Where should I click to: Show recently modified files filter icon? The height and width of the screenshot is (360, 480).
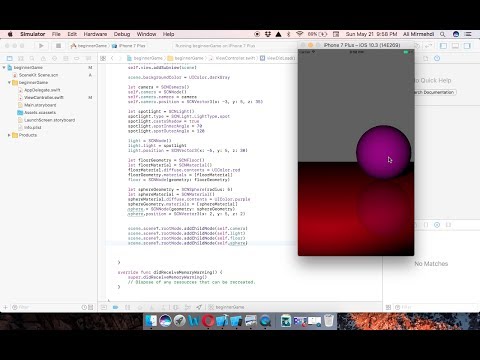tap(84, 307)
